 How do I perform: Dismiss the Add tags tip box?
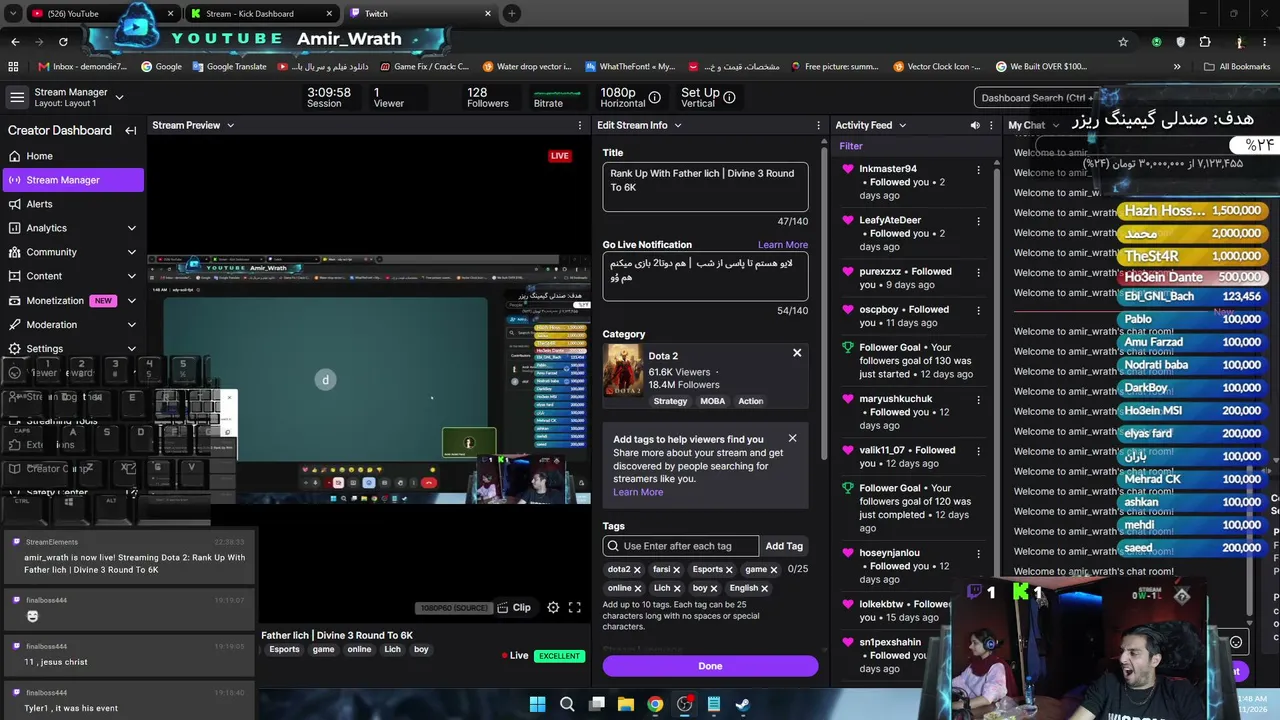coord(792,438)
